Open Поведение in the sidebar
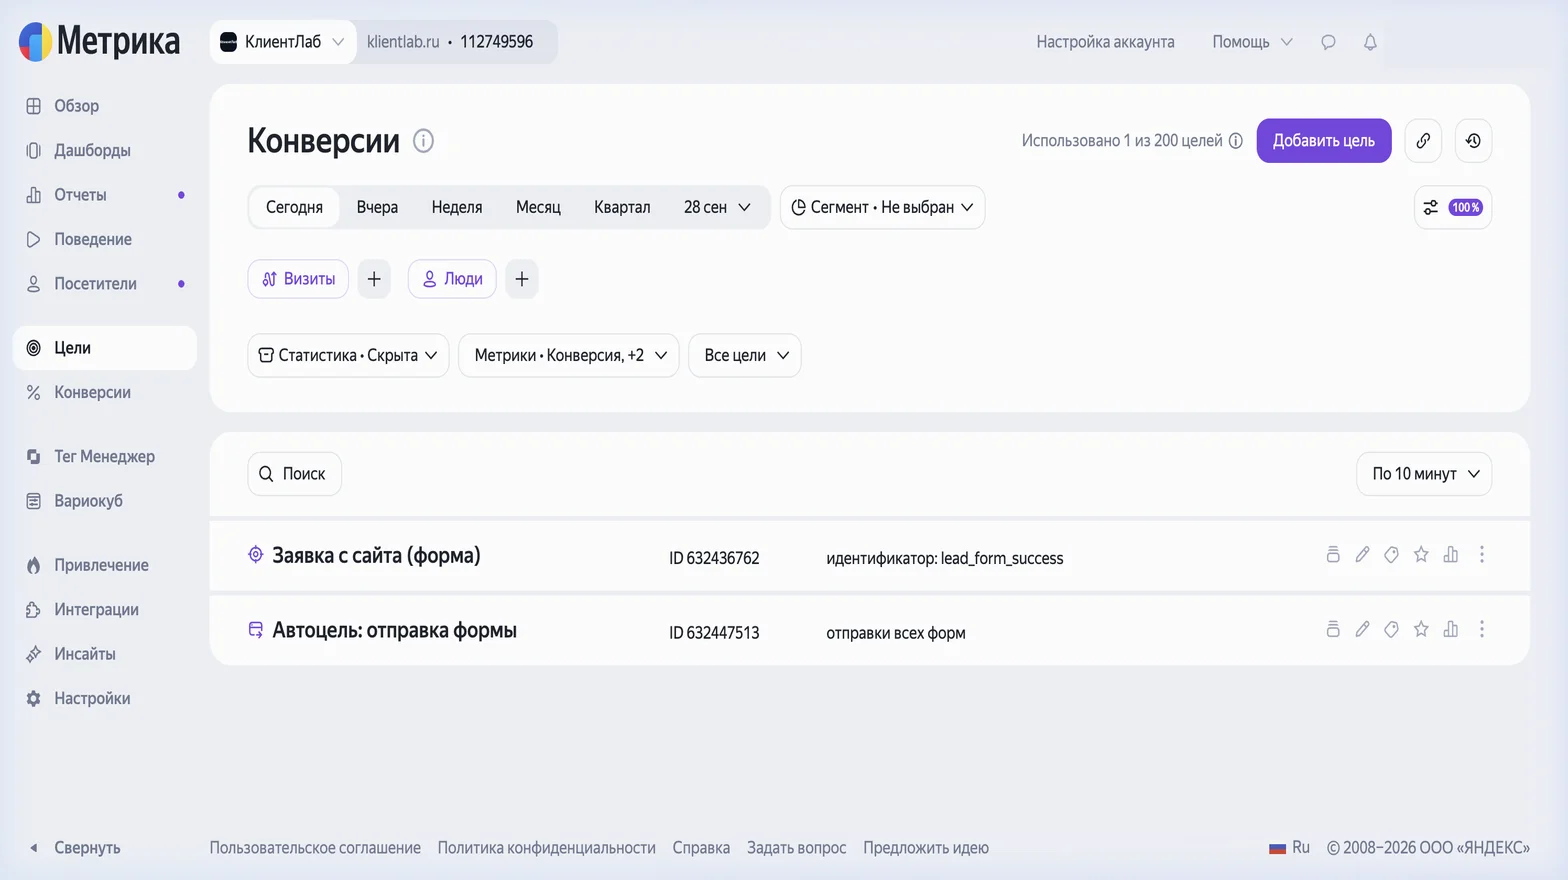 (x=104, y=239)
